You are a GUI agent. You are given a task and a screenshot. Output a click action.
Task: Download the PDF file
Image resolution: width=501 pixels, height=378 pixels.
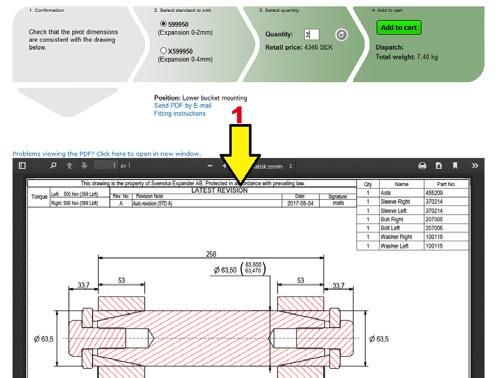coord(439,166)
